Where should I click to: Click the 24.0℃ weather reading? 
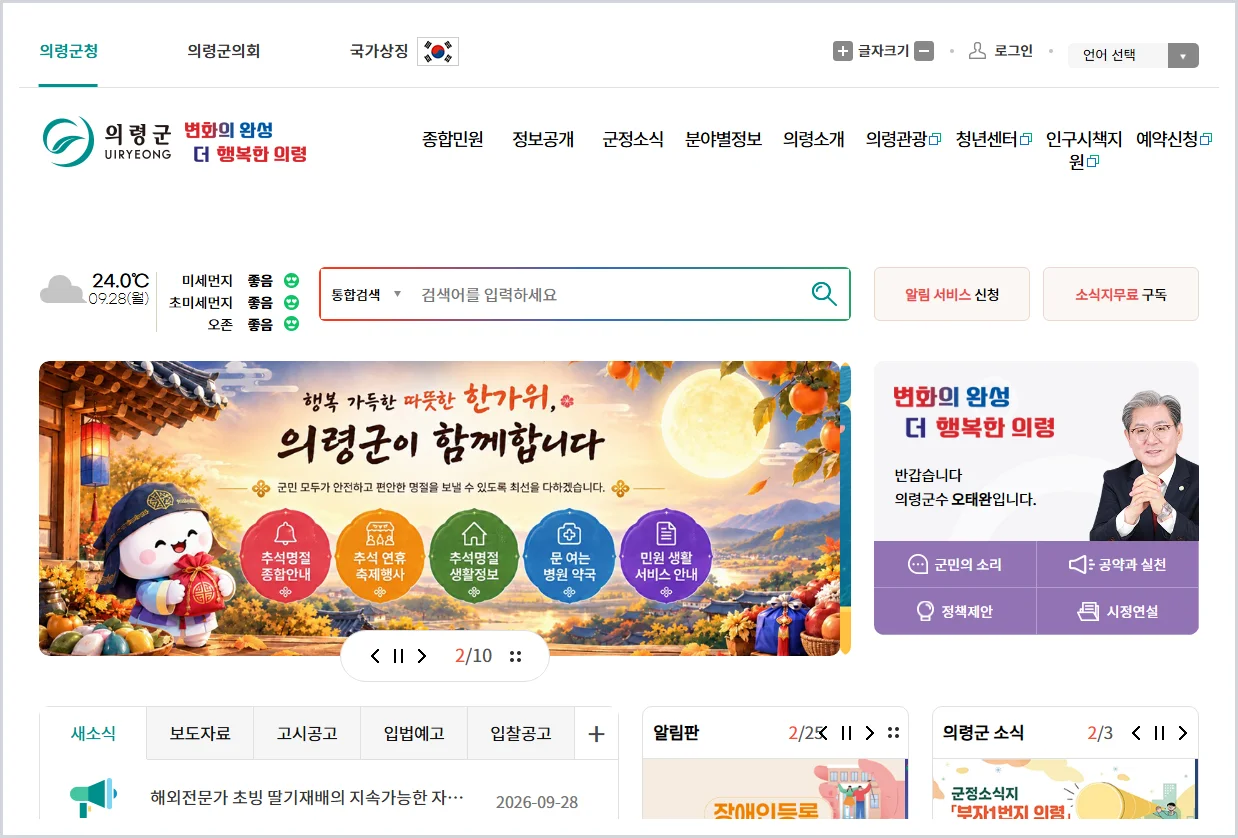click(x=120, y=280)
